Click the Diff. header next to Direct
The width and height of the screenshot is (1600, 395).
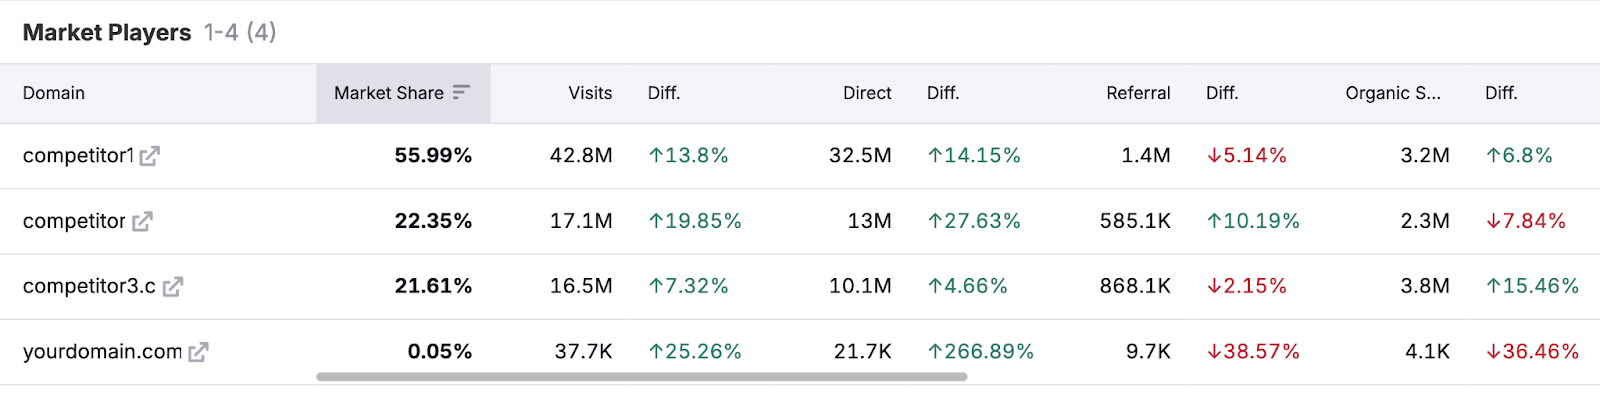pyautogui.click(x=943, y=93)
